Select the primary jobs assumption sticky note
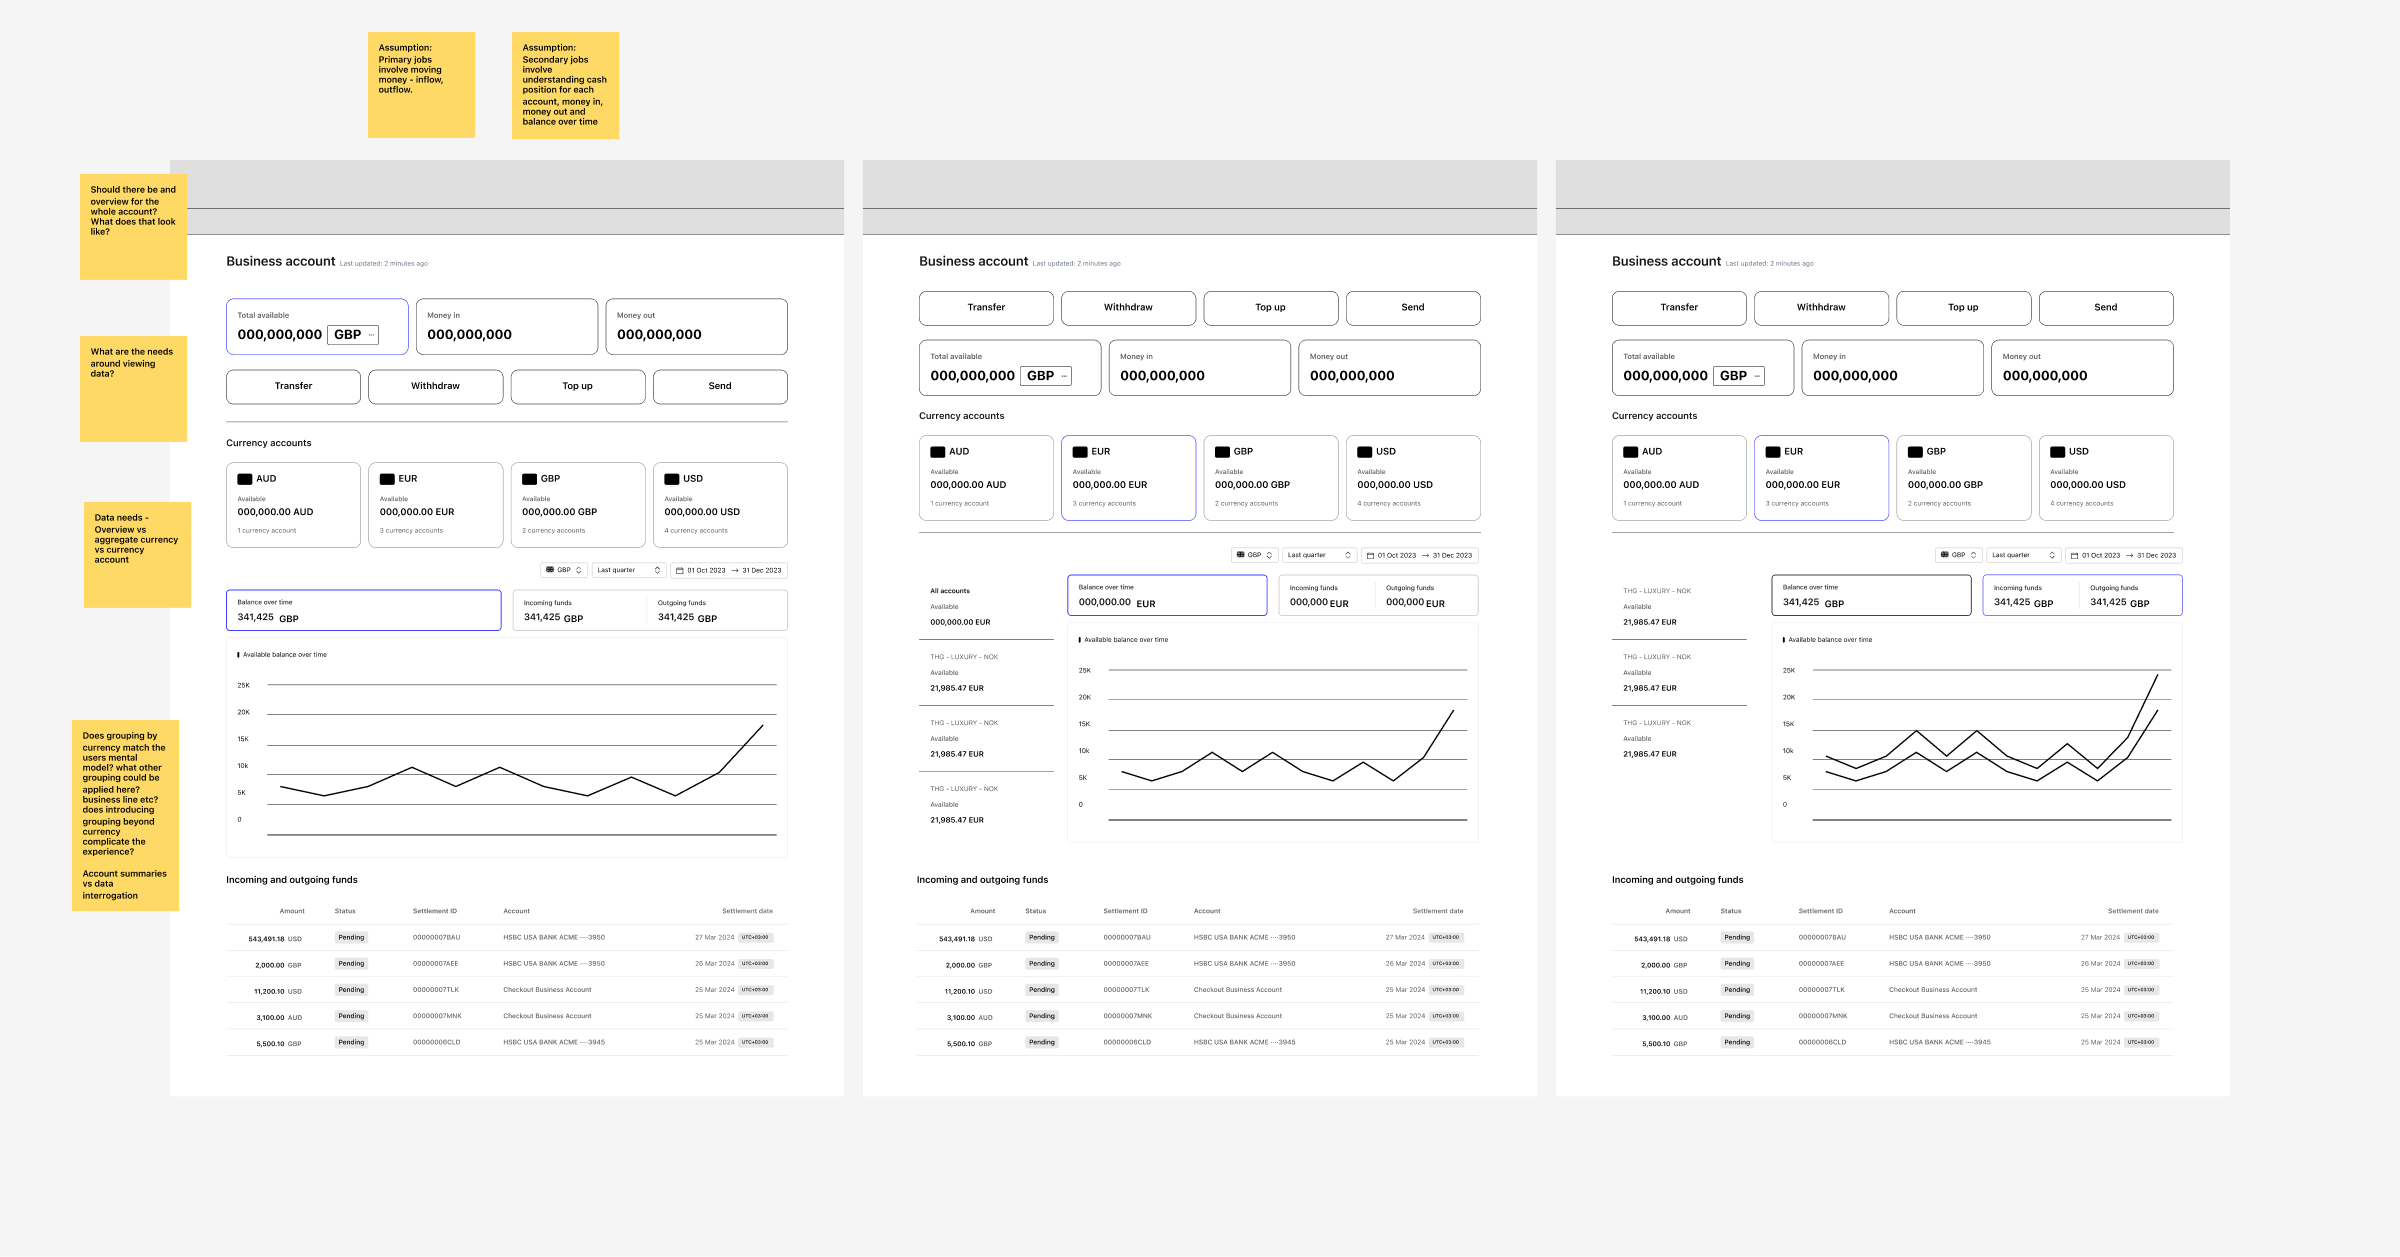The height and width of the screenshot is (1257, 2400). [421, 85]
